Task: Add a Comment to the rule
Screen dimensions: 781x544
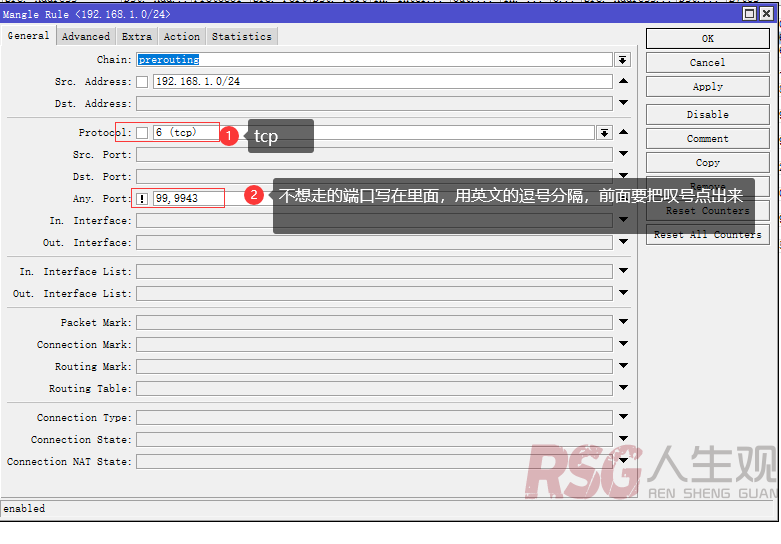Action: tap(707, 138)
